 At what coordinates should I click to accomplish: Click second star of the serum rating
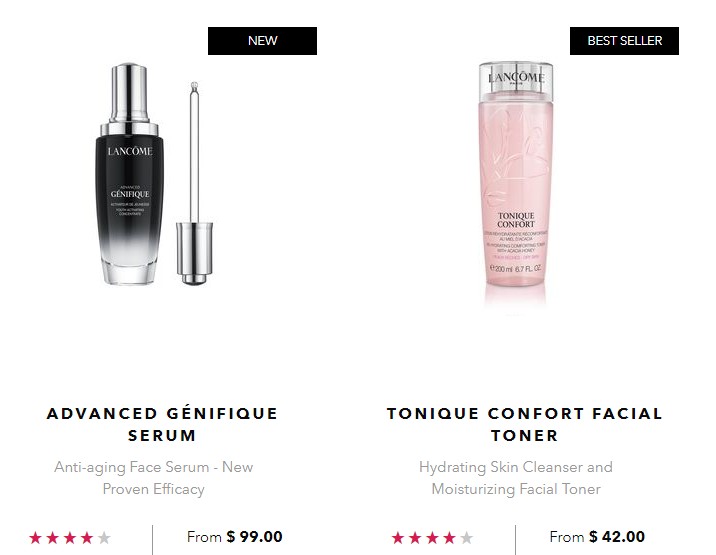click(53, 538)
